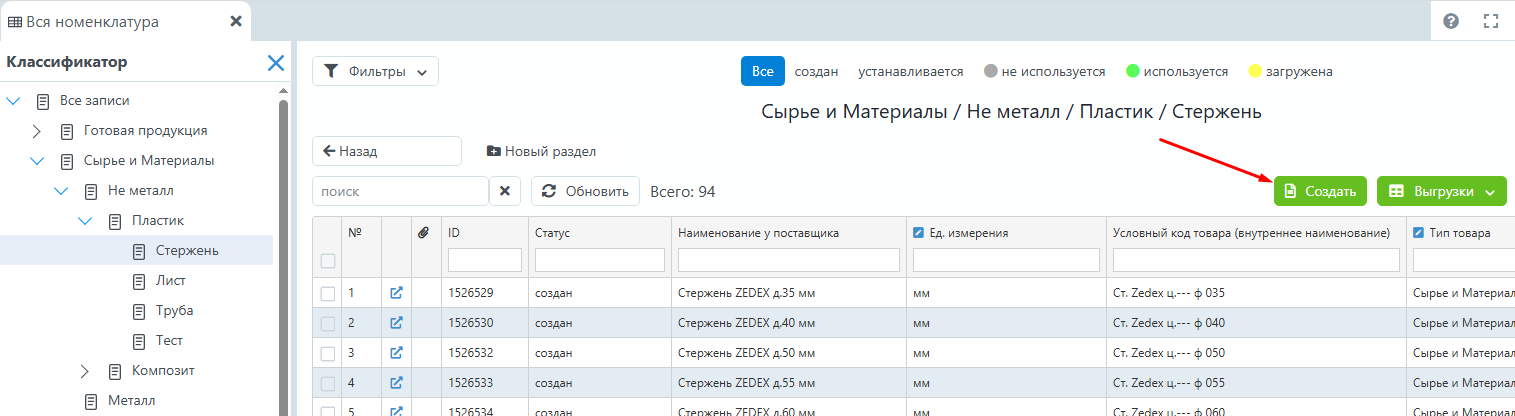This screenshot has height=416, width=1515.
Task: Open row 3 using its open-link icon
Action: click(x=396, y=353)
